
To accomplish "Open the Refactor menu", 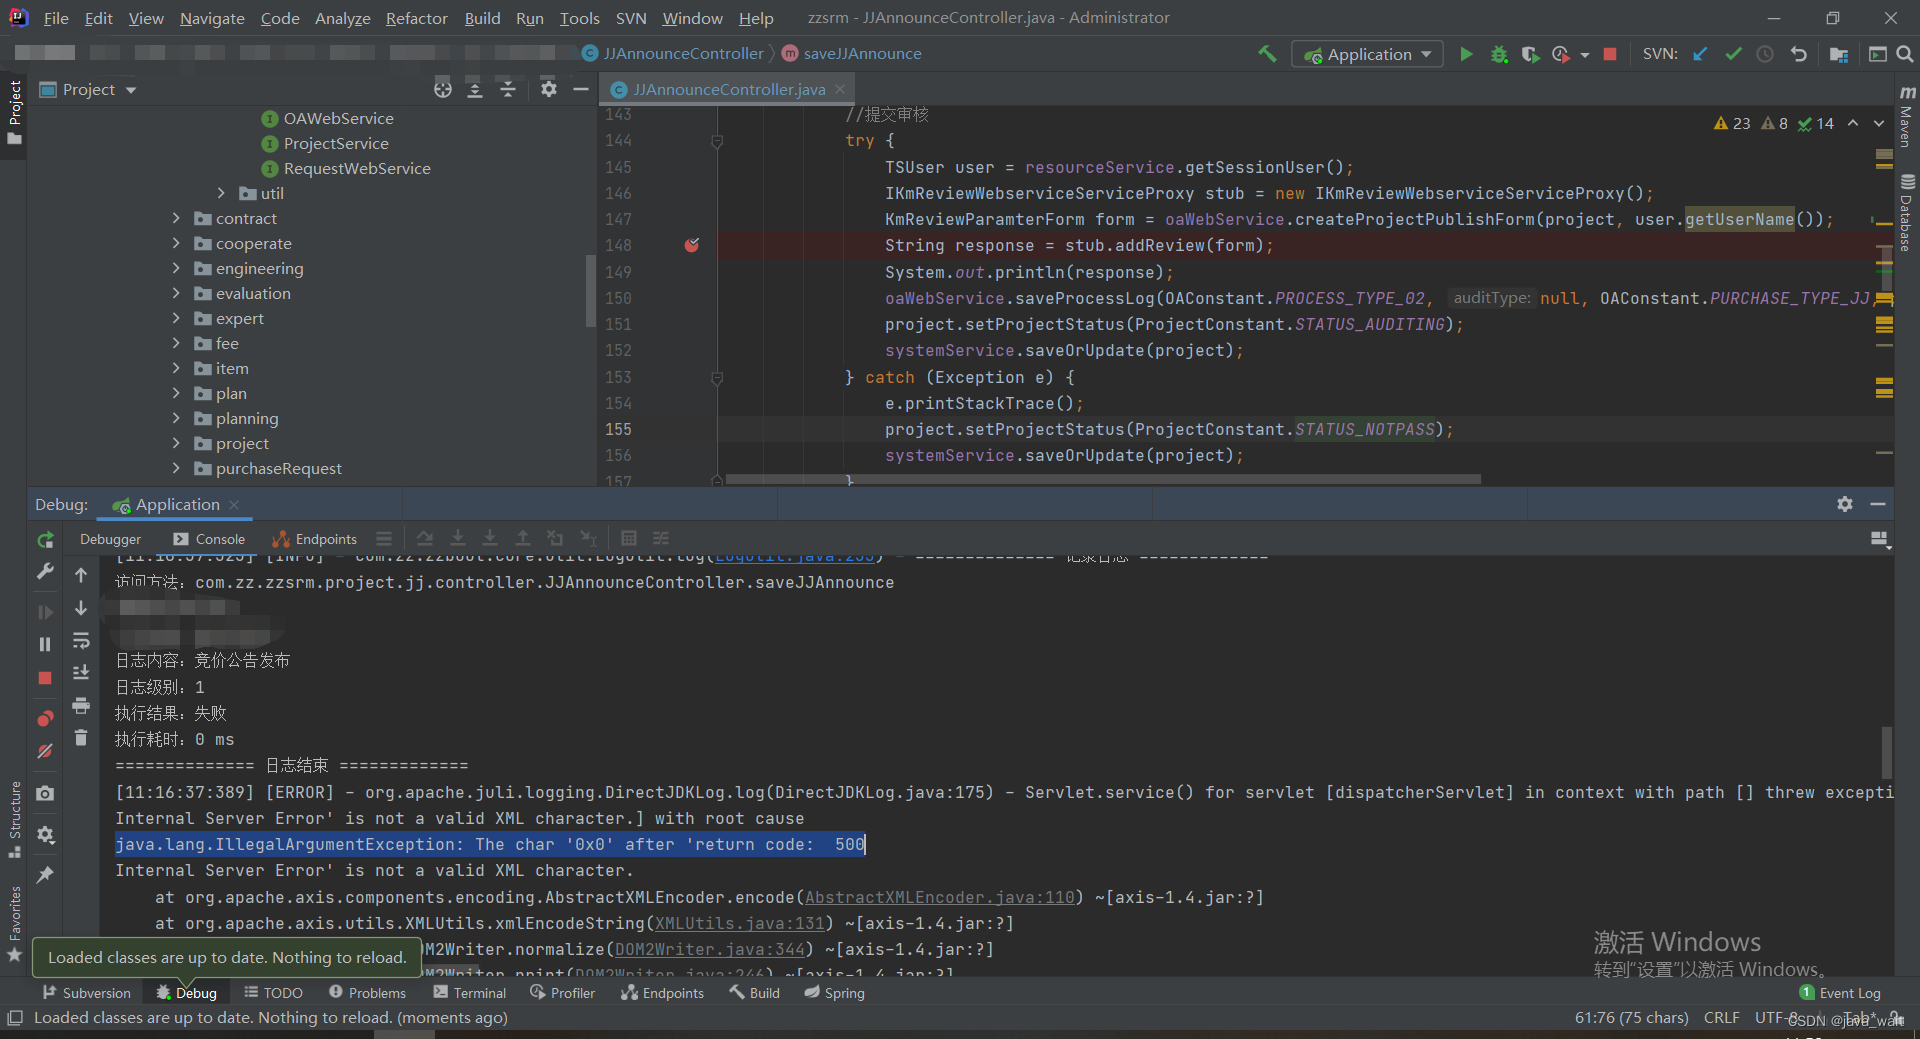I will pyautogui.click(x=417, y=18).
